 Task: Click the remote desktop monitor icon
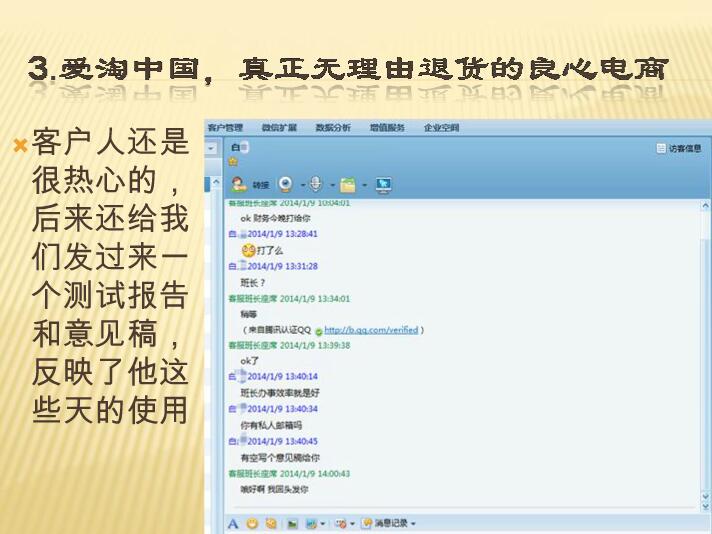384,185
